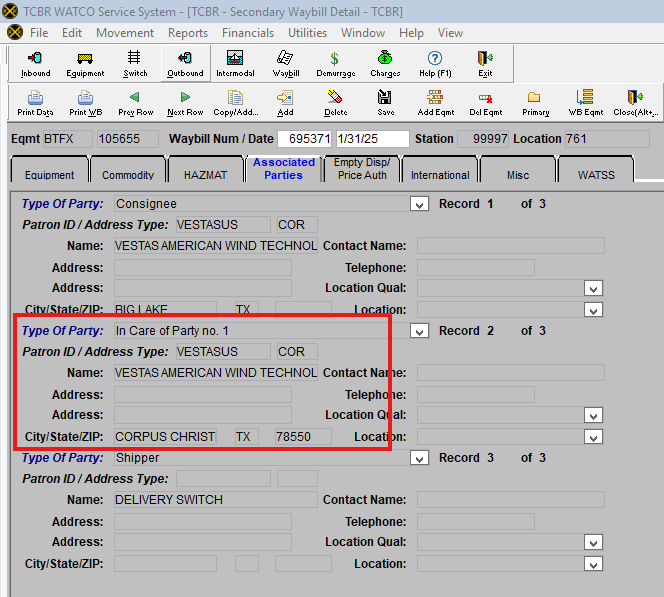The height and width of the screenshot is (597, 664).
Task: Click the Waybill Num field 695371
Action: pos(304,139)
